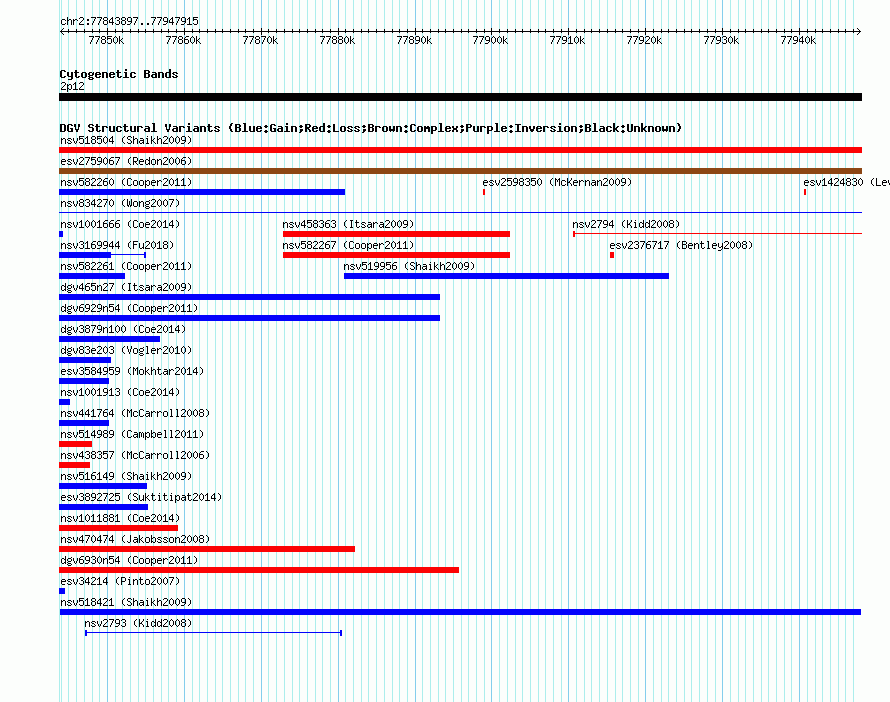Click the blue dgv465n27 gain bar
Image resolution: width=890 pixels, height=702 pixels.
click(x=249, y=297)
